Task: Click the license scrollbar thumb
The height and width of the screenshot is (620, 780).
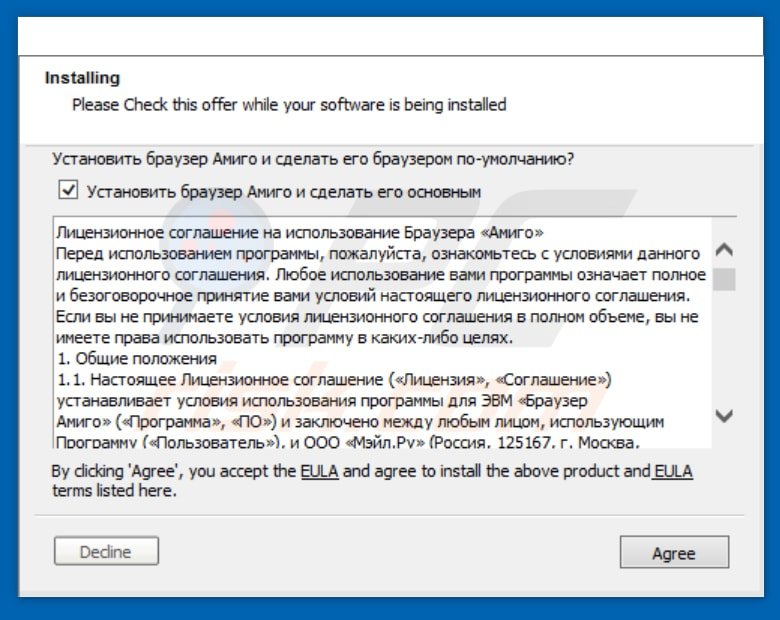Action: (x=726, y=278)
